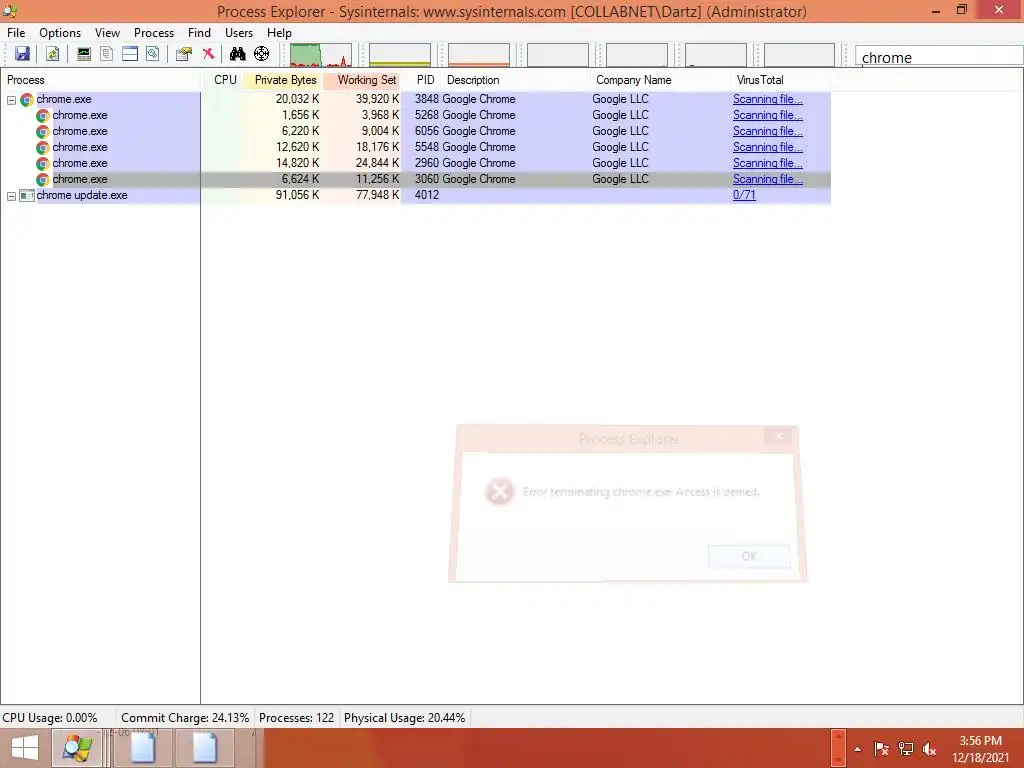Click the 39,920 K Working Set value
This screenshot has height=768, width=1024.
[377, 99]
